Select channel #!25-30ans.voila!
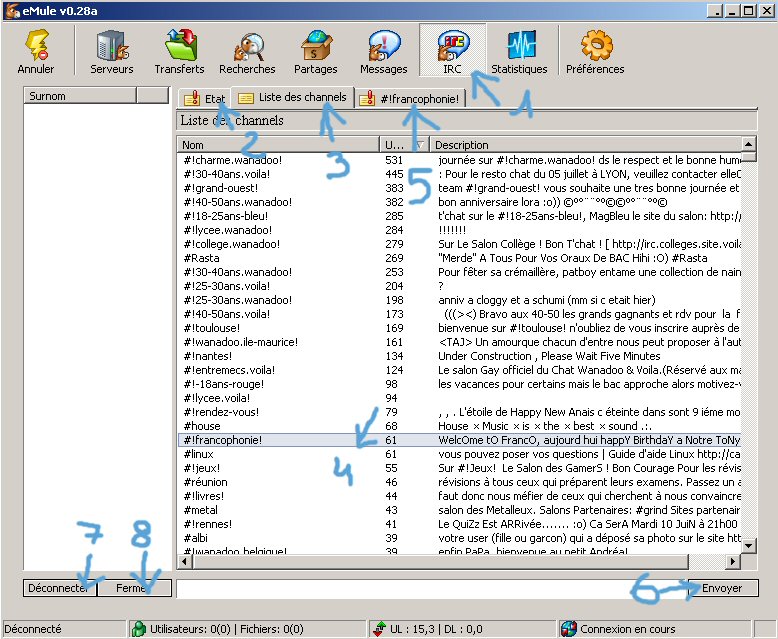Image resolution: width=778 pixels, height=639 pixels. pyautogui.click(x=459, y=286)
